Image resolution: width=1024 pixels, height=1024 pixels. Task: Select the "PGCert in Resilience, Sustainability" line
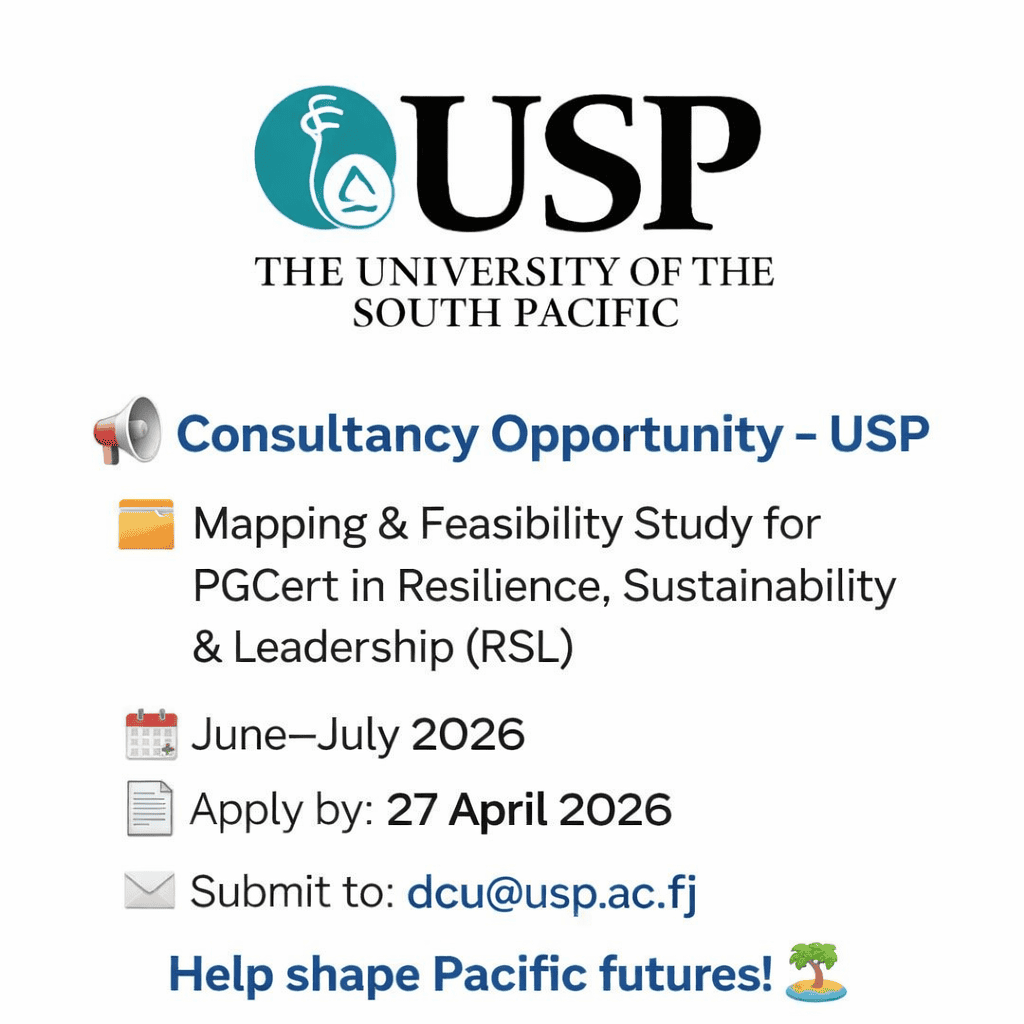pos(544,586)
